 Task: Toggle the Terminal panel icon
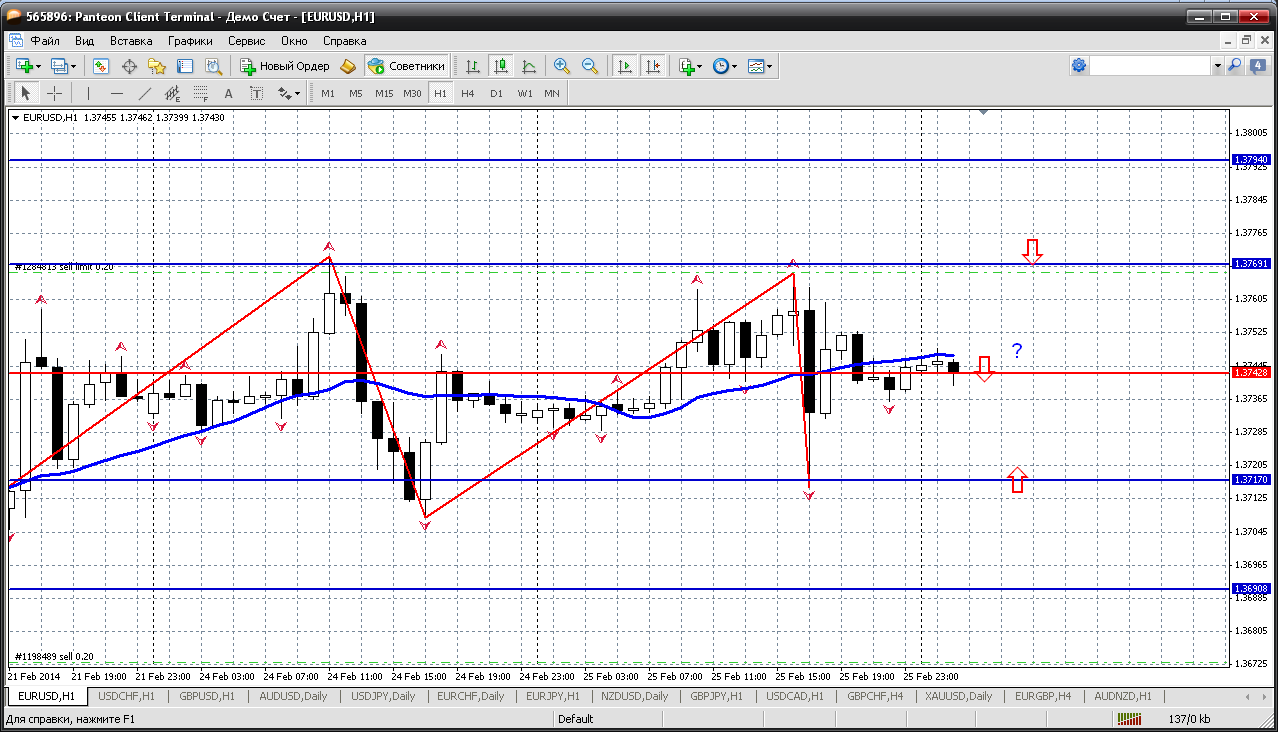pos(185,66)
